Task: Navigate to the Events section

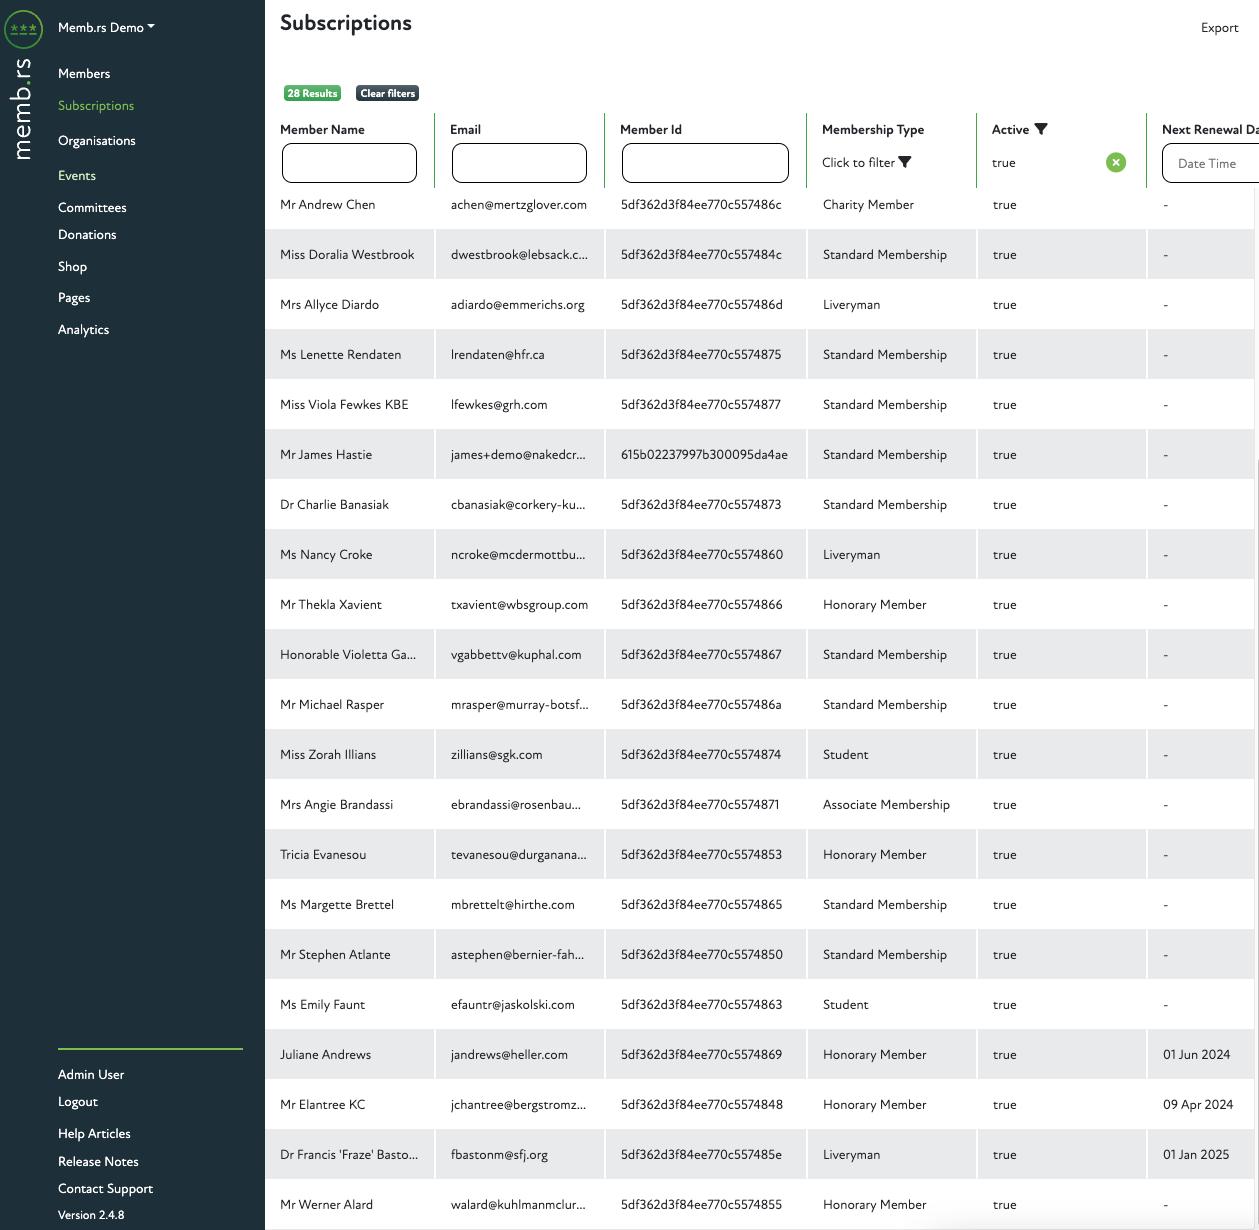Action: (x=77, y=176)
